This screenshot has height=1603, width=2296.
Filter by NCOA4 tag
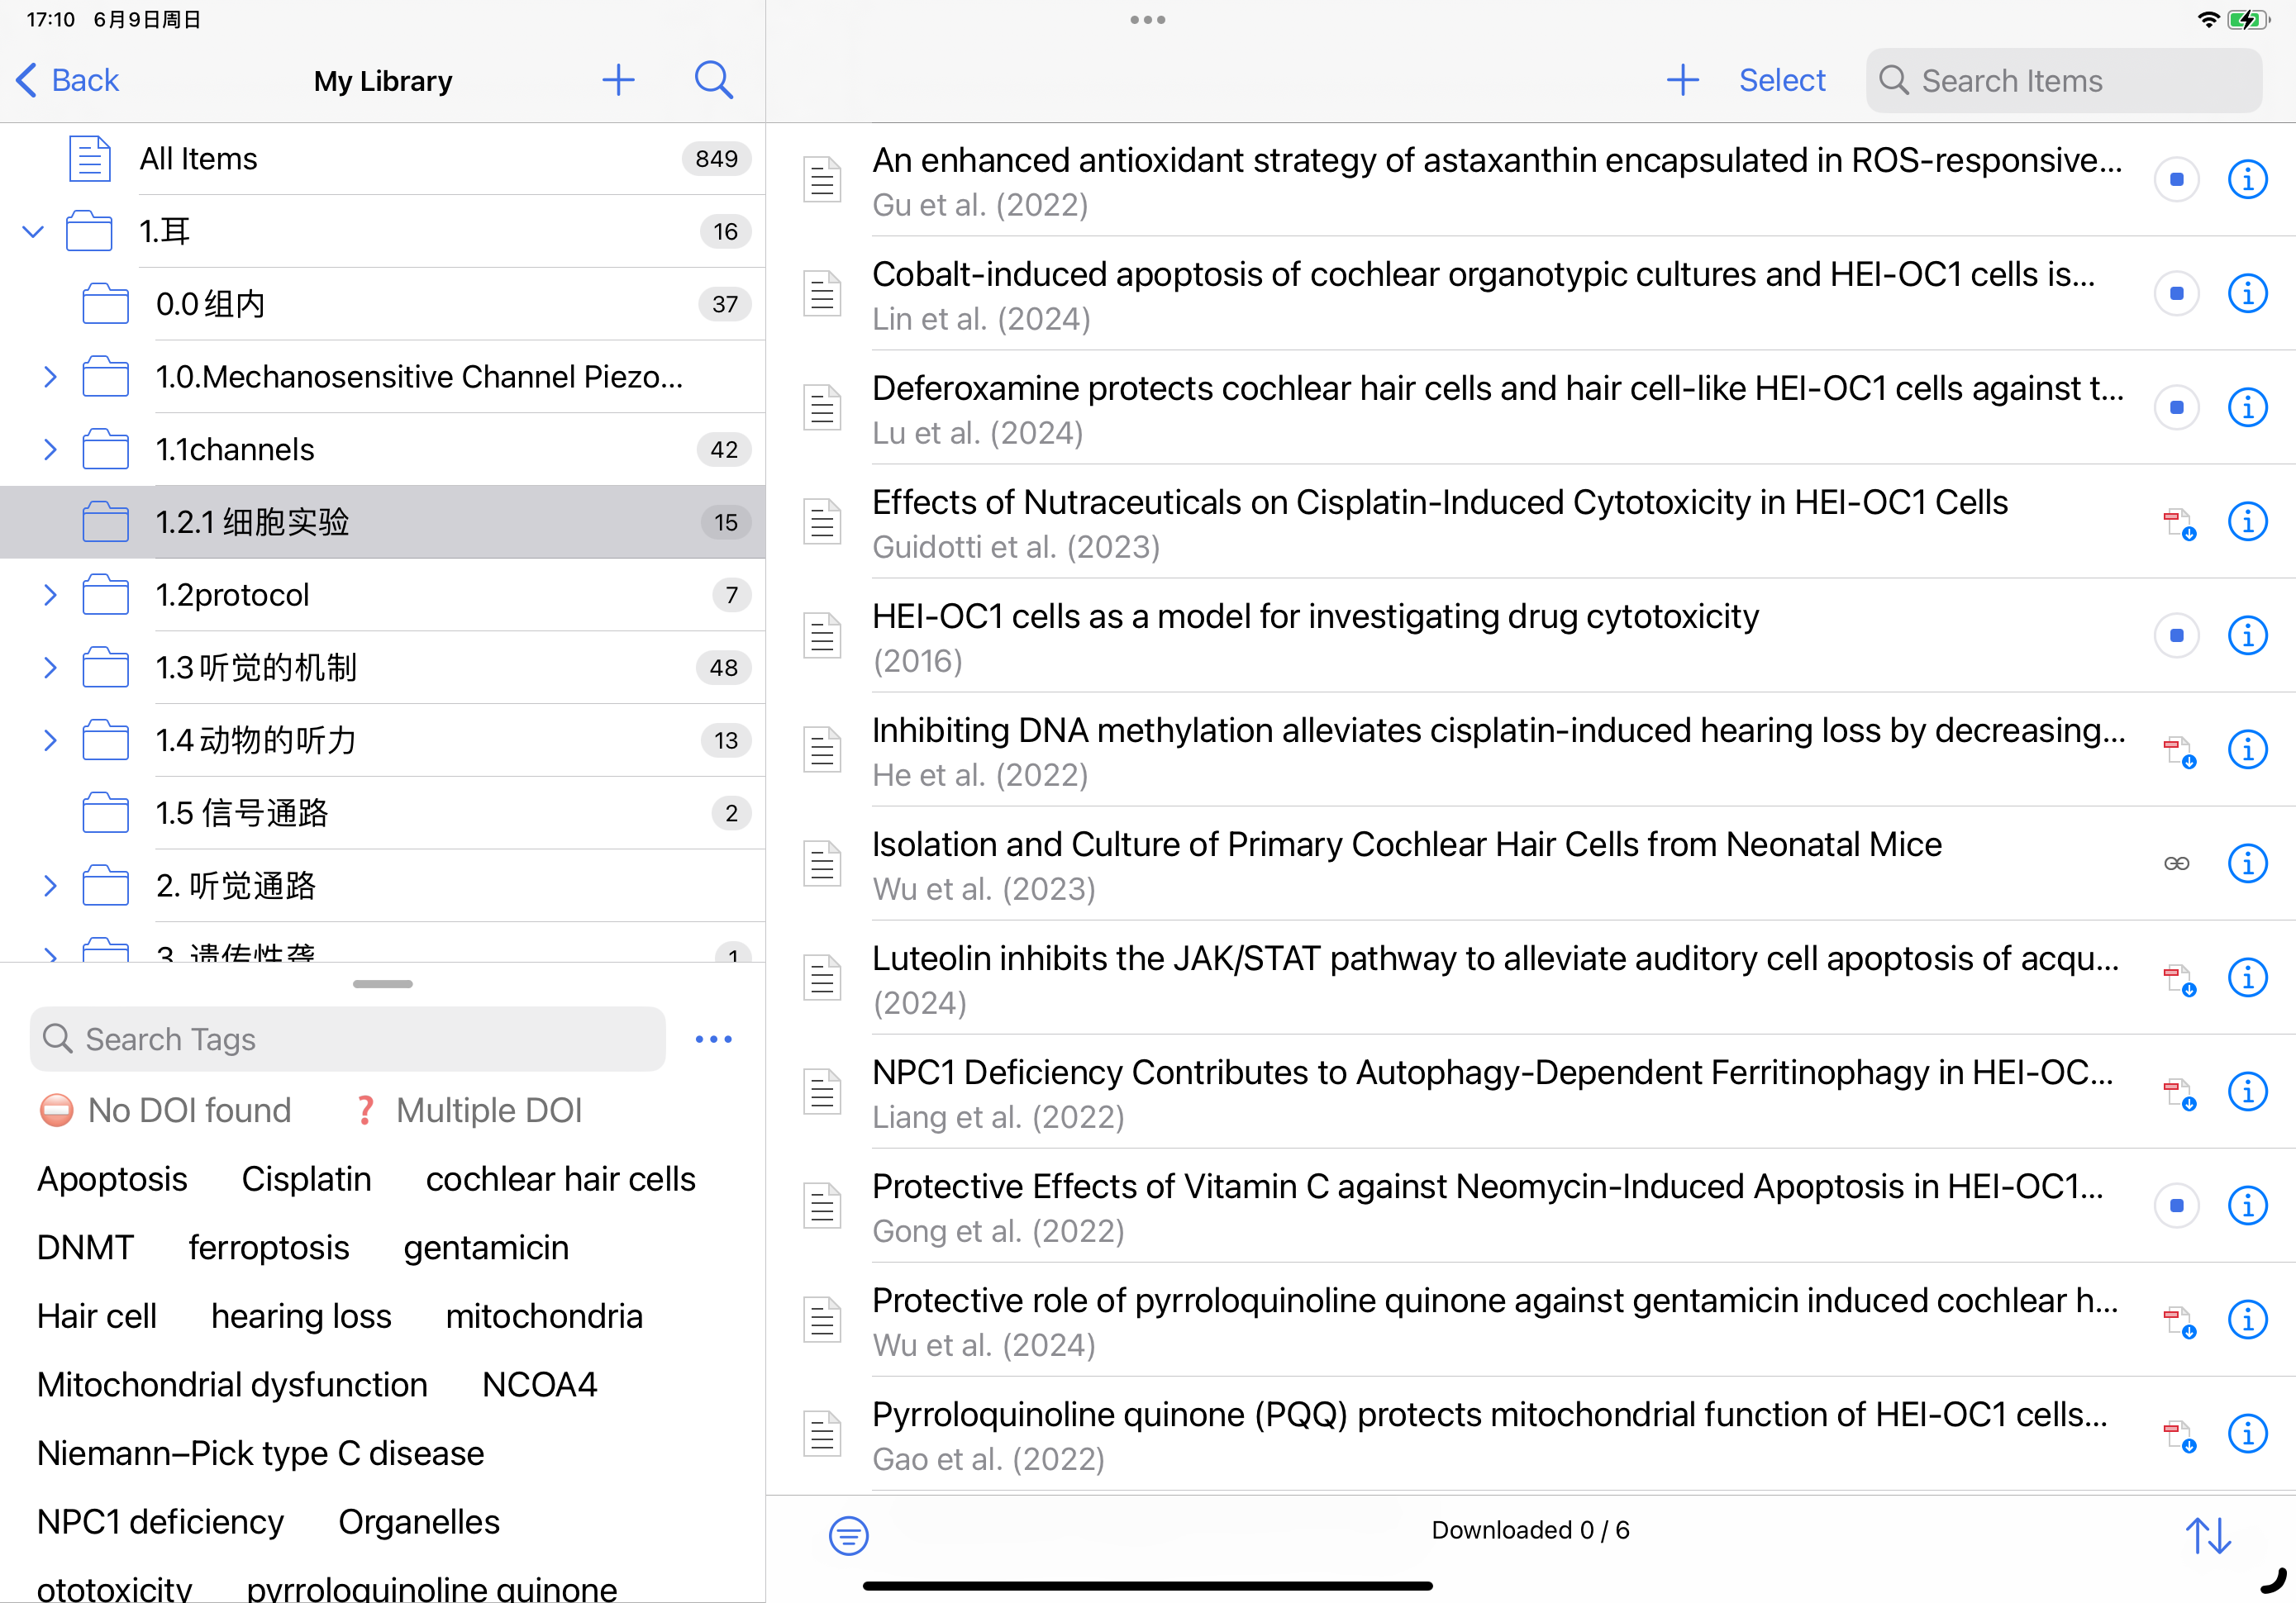point(539,1385)
